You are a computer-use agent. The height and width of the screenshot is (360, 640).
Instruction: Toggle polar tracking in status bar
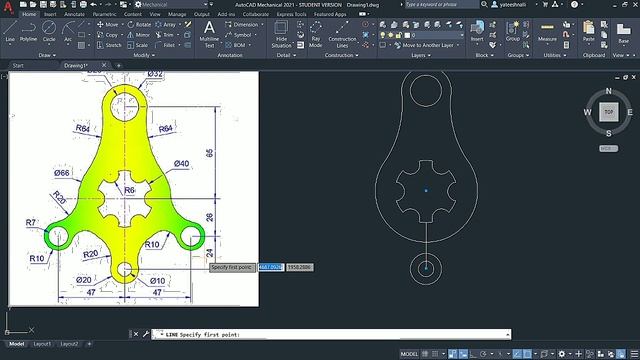coord(483,354)
